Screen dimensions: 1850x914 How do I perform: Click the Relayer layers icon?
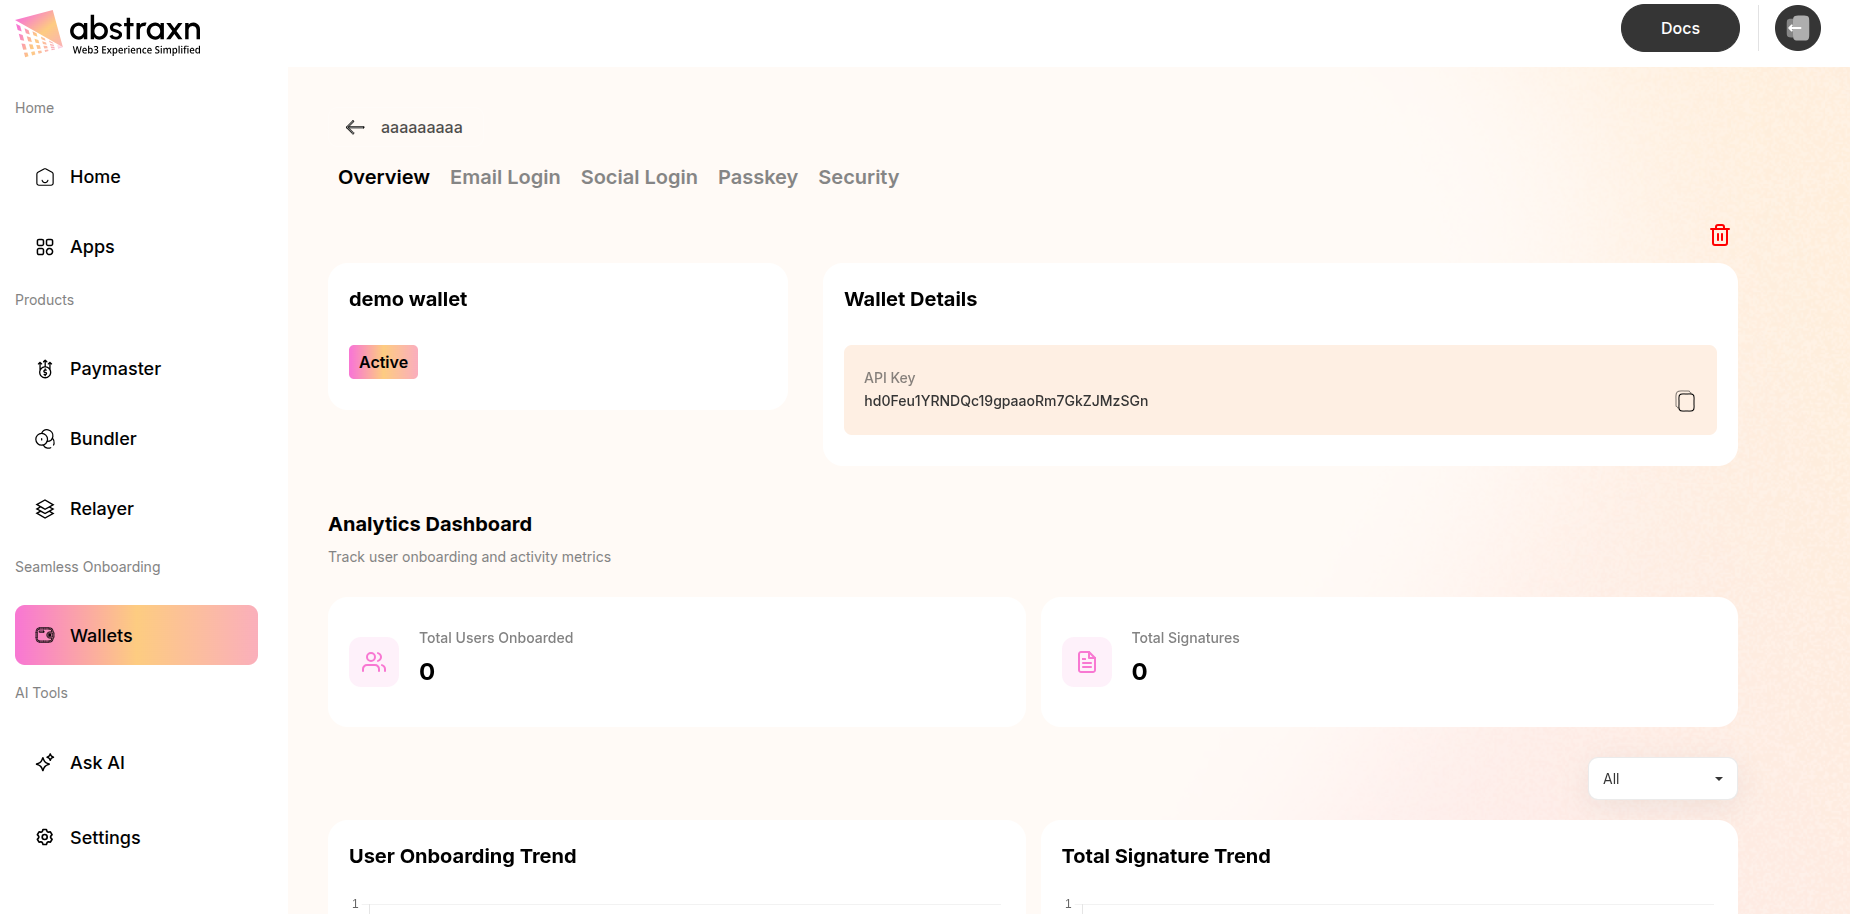[44, 508]
